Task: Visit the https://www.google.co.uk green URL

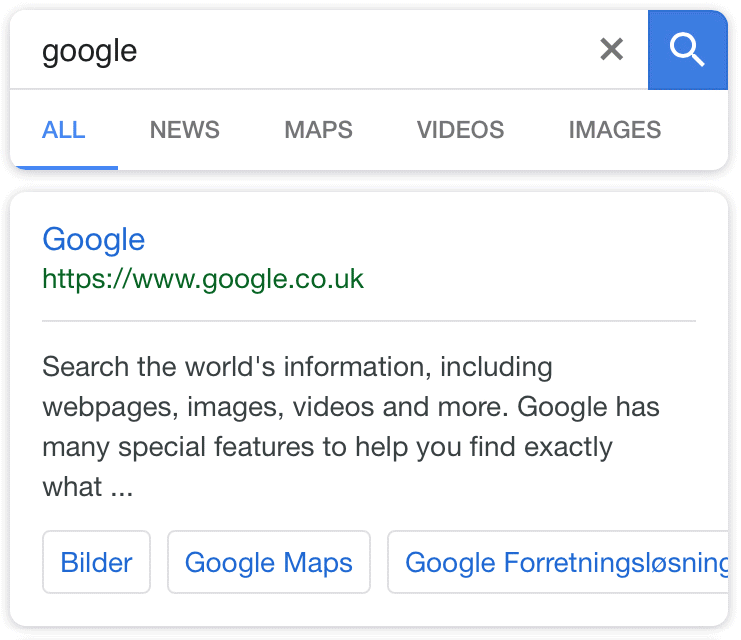Action: click(x=203, y=278)
